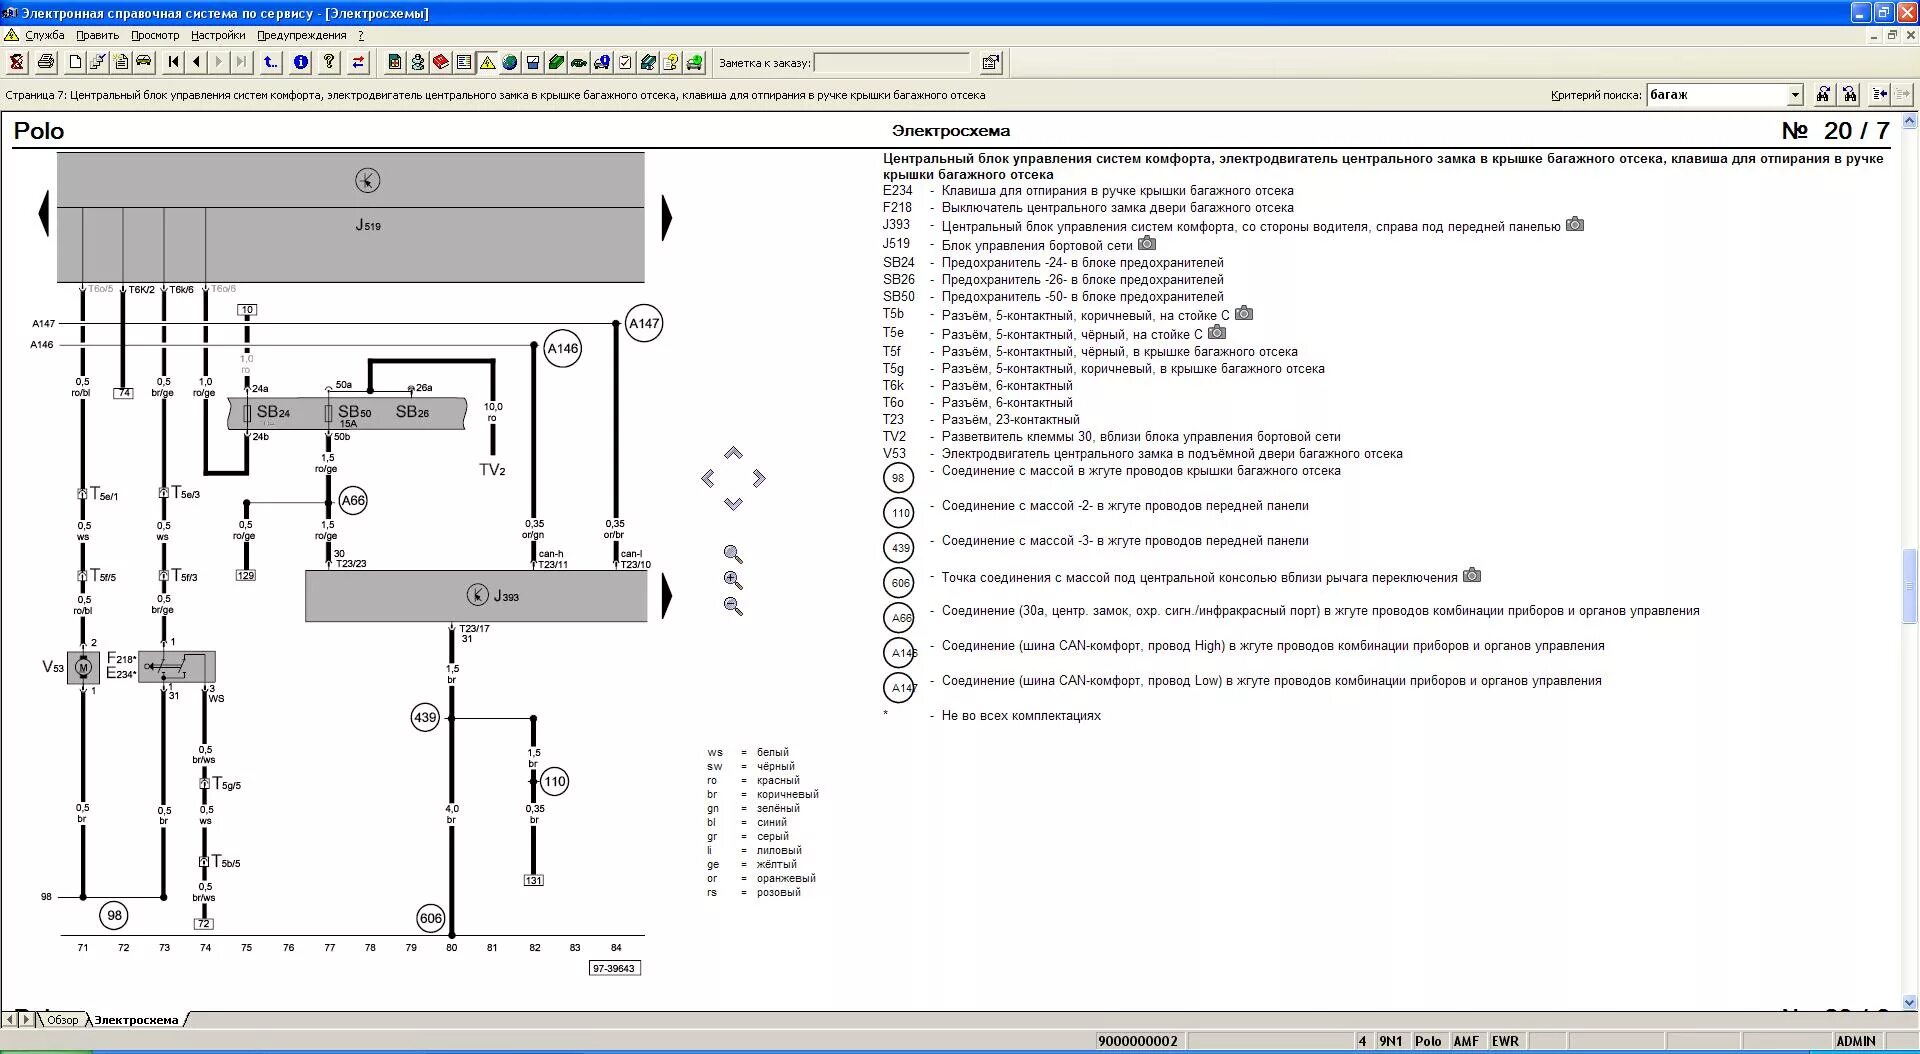
Task: Open camera photo for ground point 606
Action: pos(1472,575)
